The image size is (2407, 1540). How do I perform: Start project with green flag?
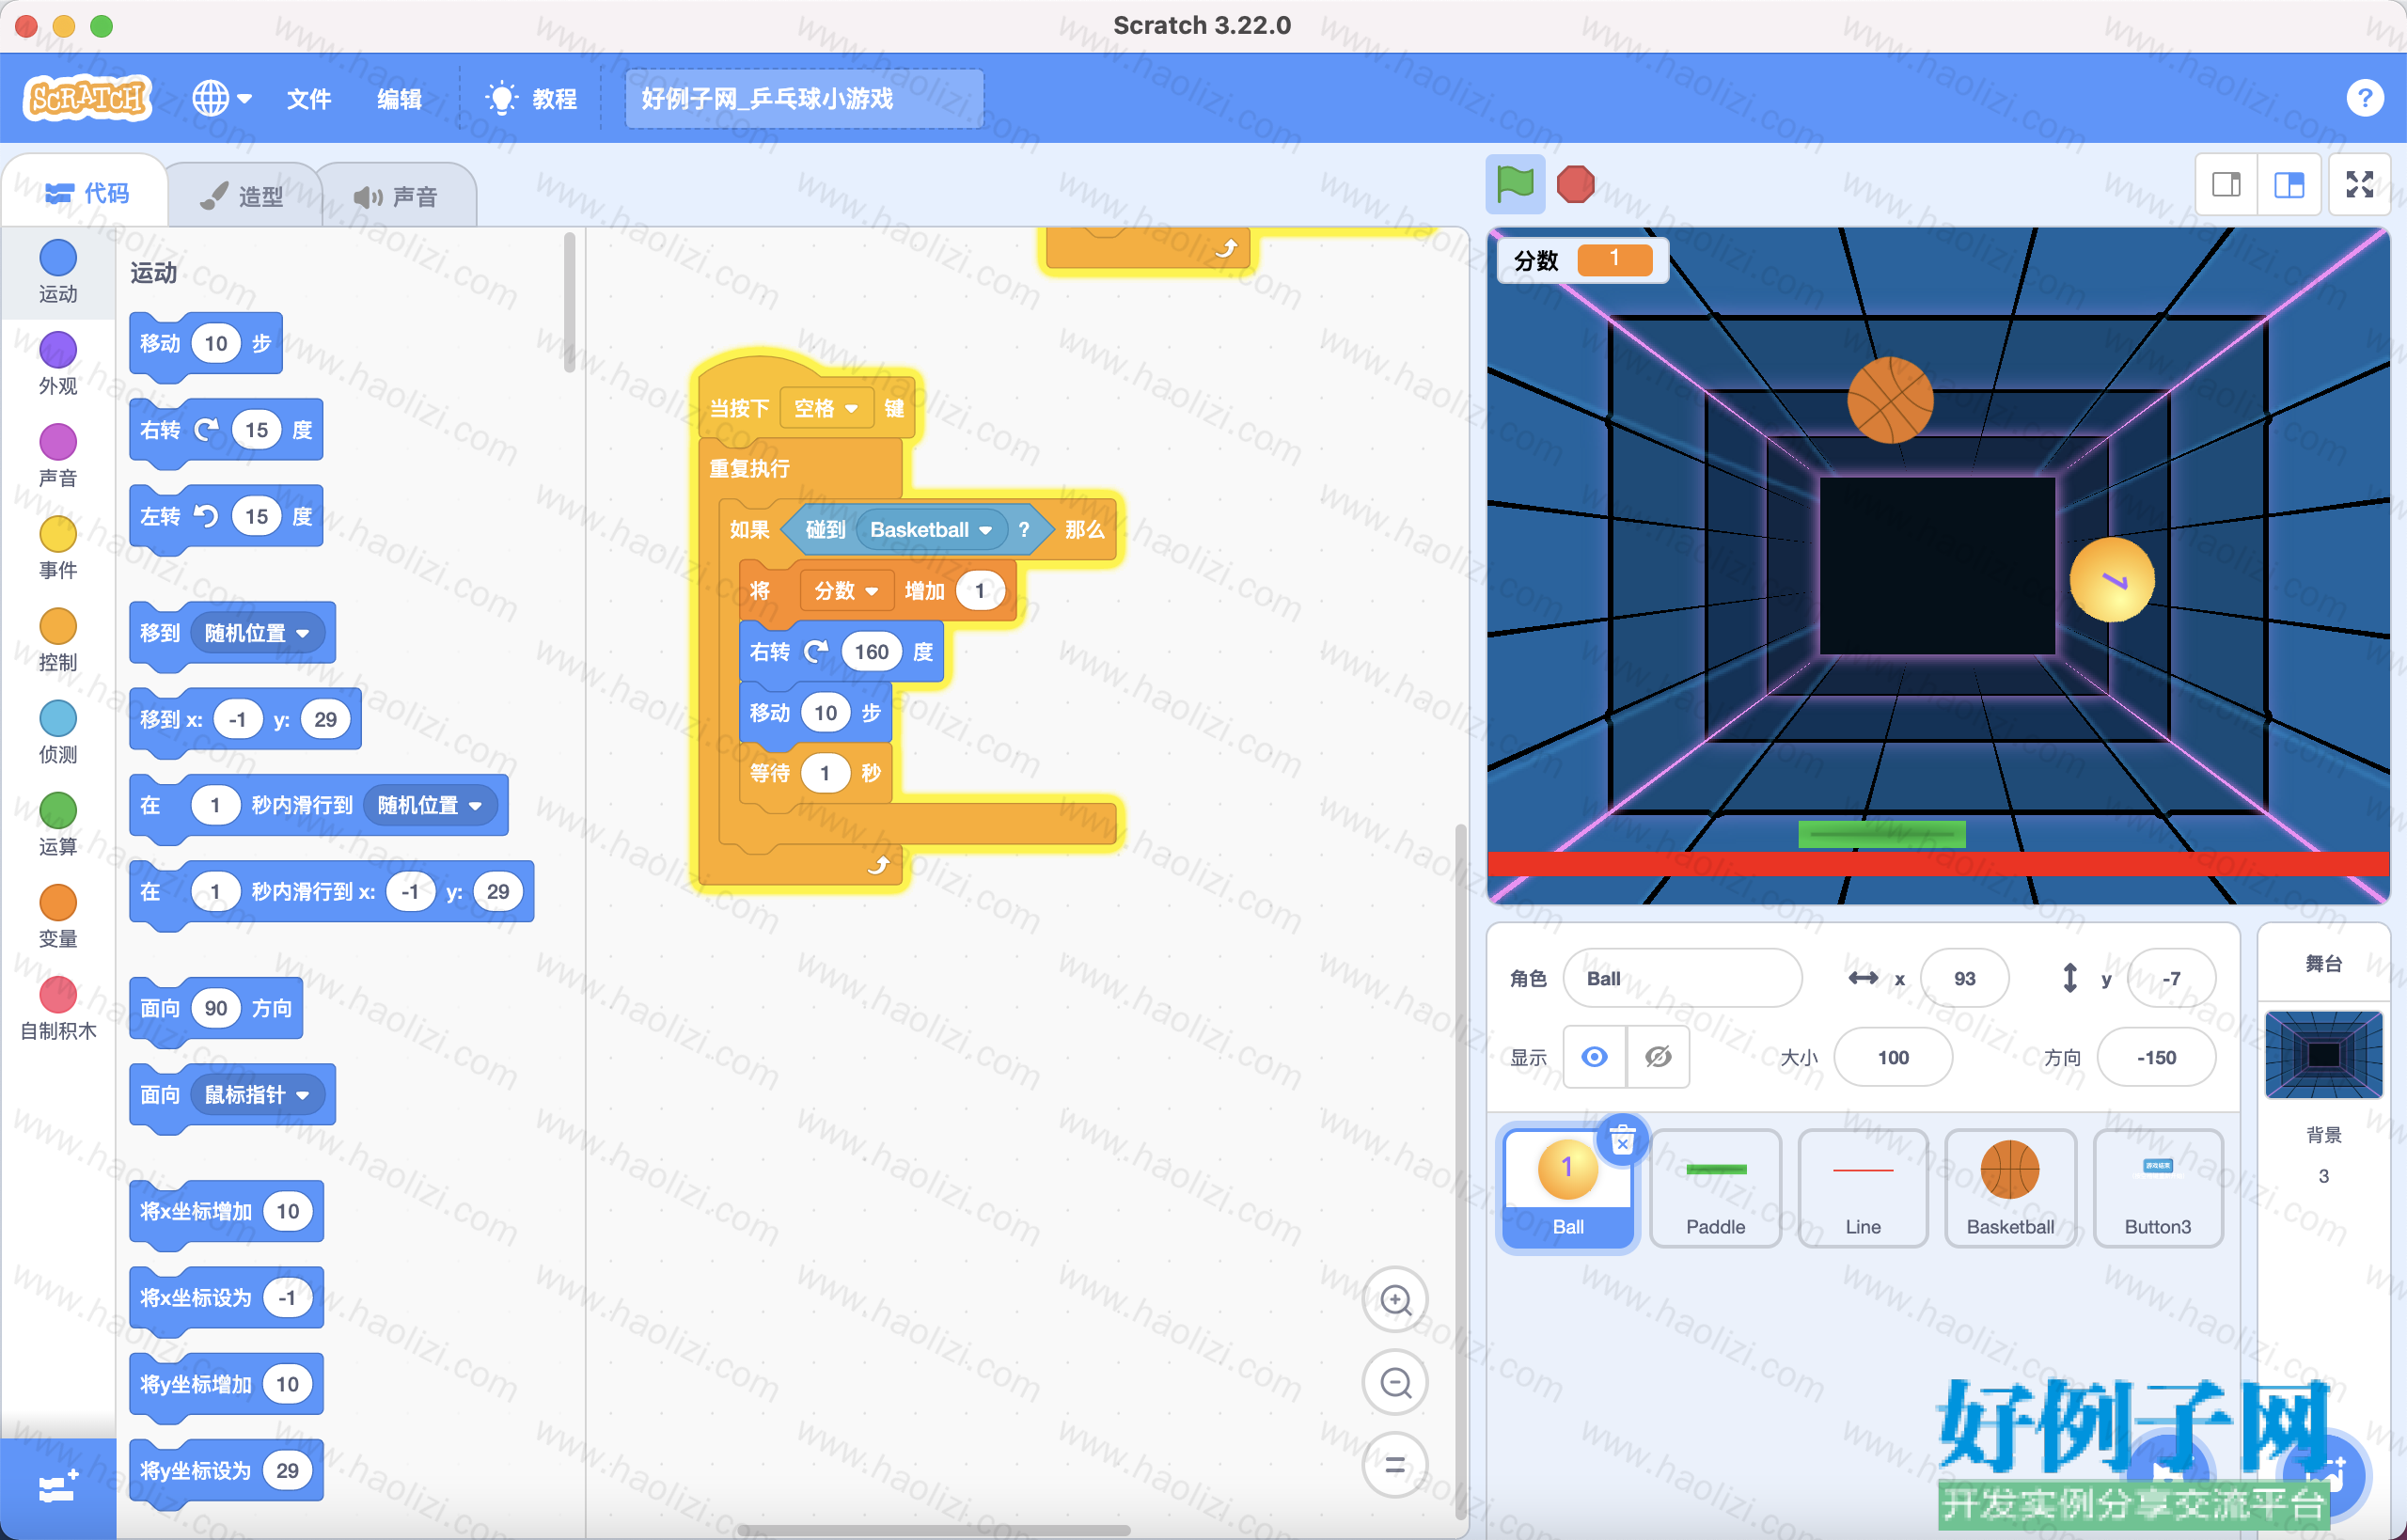[1515, 184]
